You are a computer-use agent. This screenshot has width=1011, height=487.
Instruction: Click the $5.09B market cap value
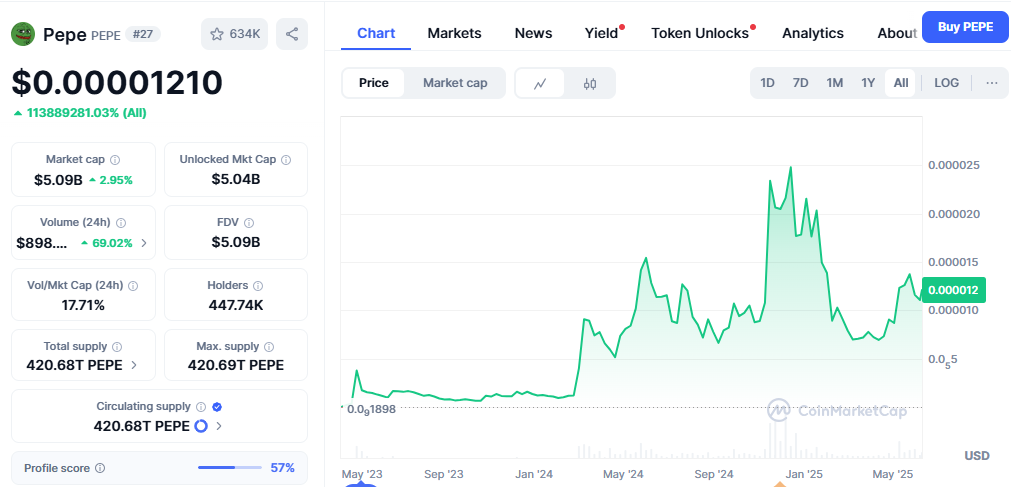[x=58, y=180]
